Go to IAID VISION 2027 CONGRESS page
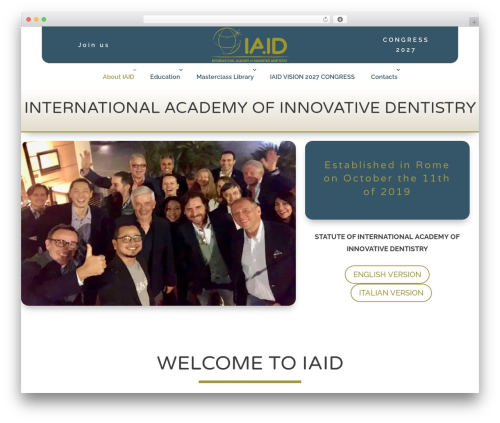This screenshot has height=423, width=500. (312, 77)
